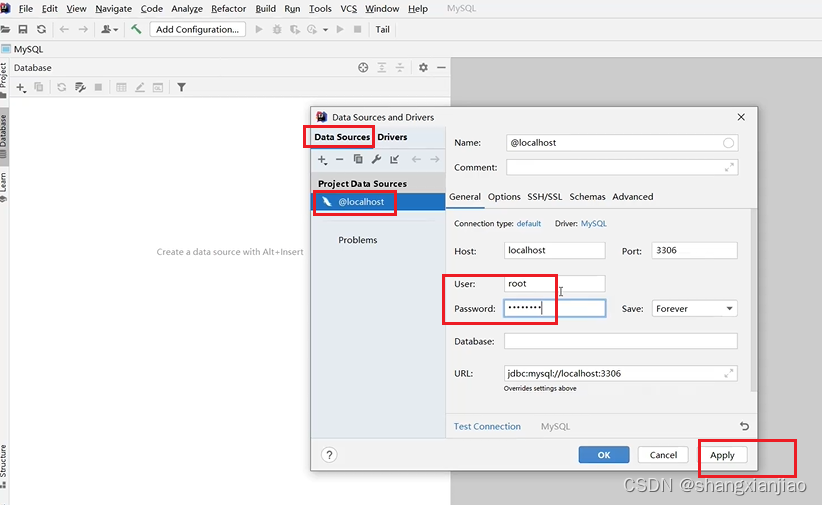Switch to the Schemas tab
The width and height of the screenshot is (822, 505).
click(x=587, y=197)
